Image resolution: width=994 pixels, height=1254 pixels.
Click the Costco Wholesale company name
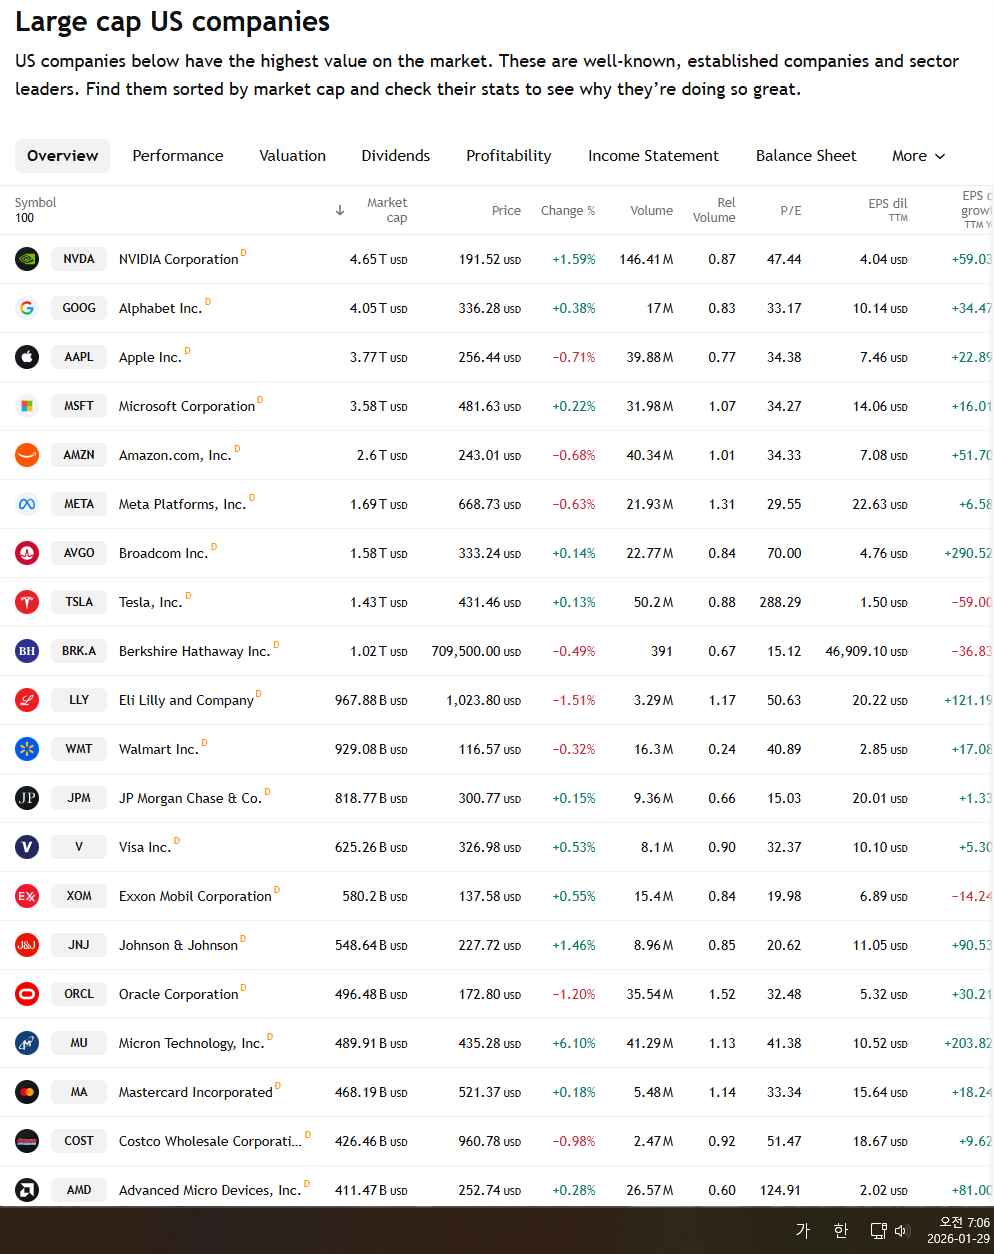pos(210,1141)
